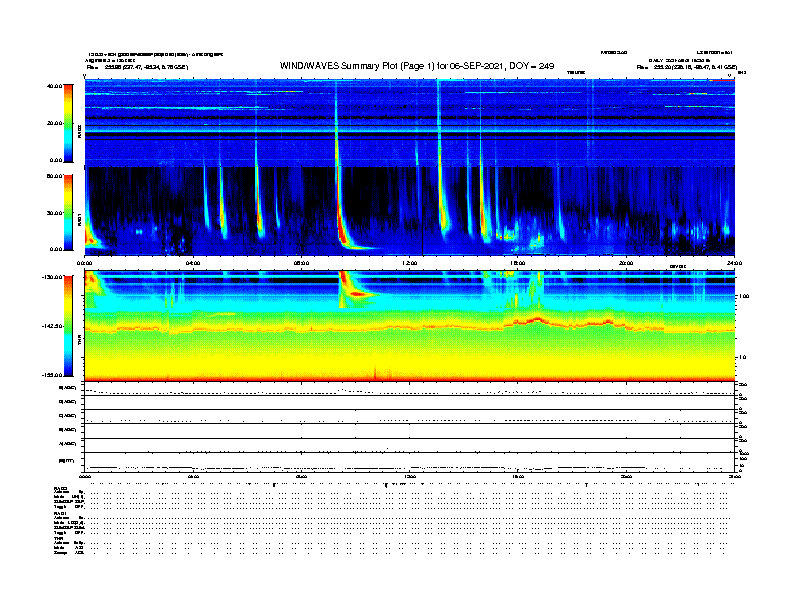Click the -130.00 color scale label
792x612 pixels.
pos(52,277)
